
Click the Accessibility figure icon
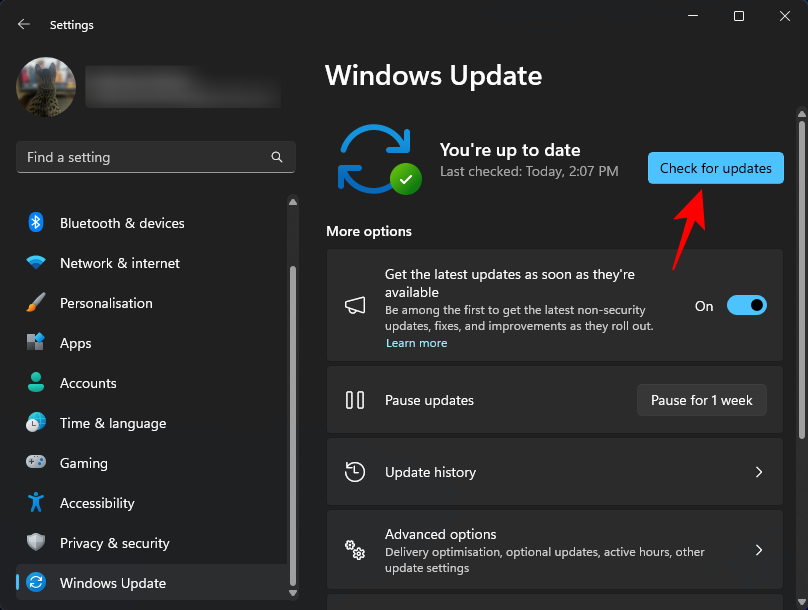36,502
